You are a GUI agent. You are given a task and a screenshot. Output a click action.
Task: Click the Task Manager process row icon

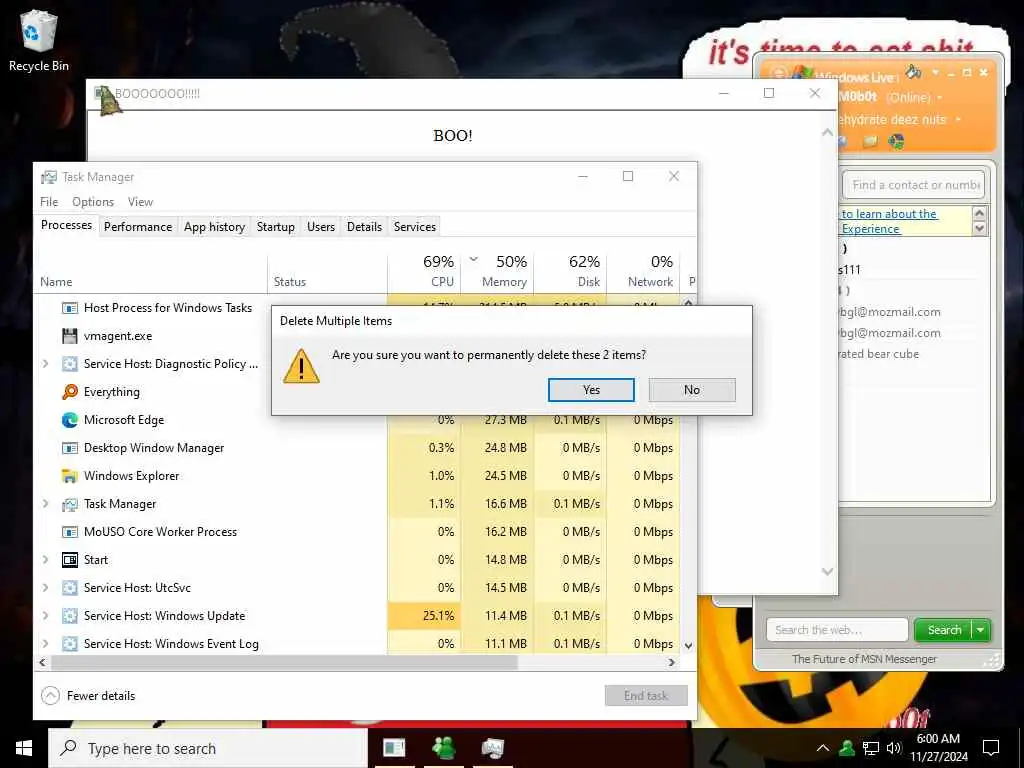tap(70, 504)
